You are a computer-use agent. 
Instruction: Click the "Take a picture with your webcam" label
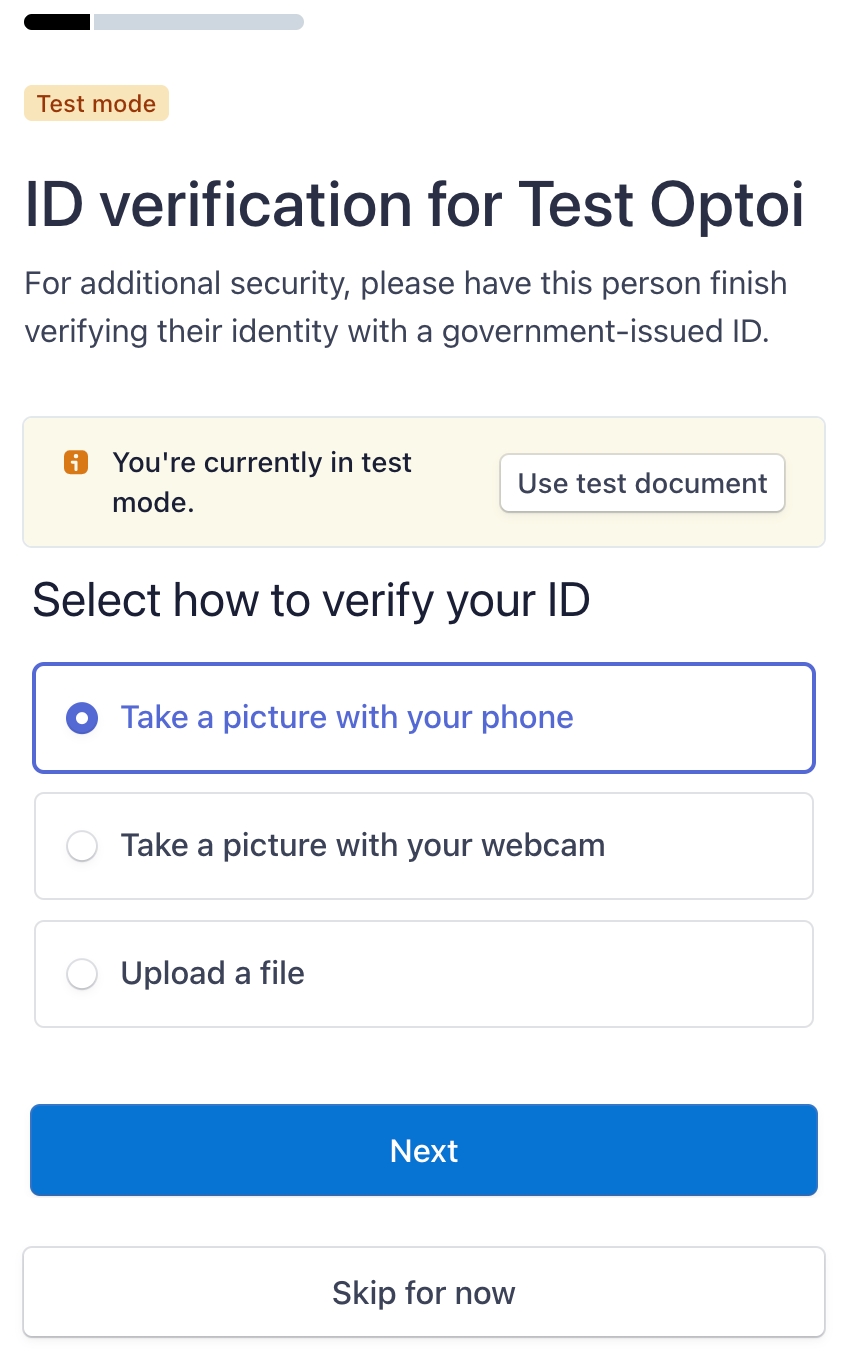363,846
